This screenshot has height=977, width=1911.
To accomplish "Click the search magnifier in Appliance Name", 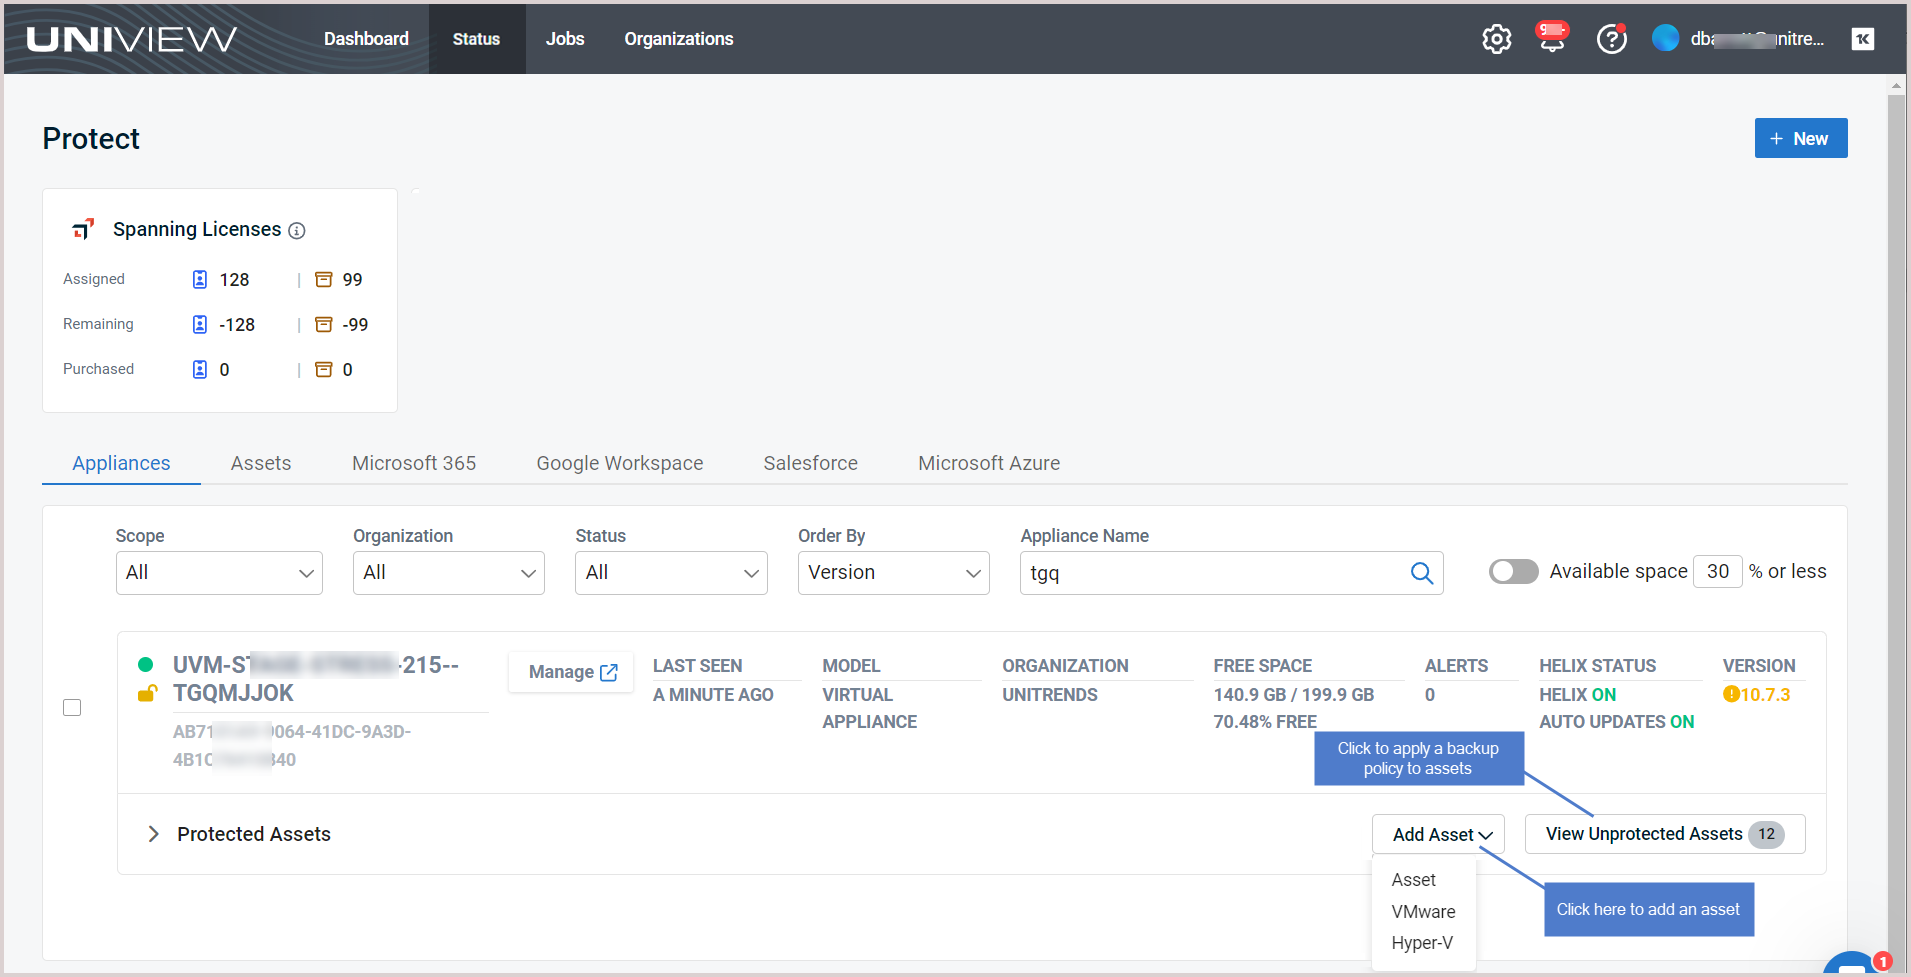I will point(1421,573).
